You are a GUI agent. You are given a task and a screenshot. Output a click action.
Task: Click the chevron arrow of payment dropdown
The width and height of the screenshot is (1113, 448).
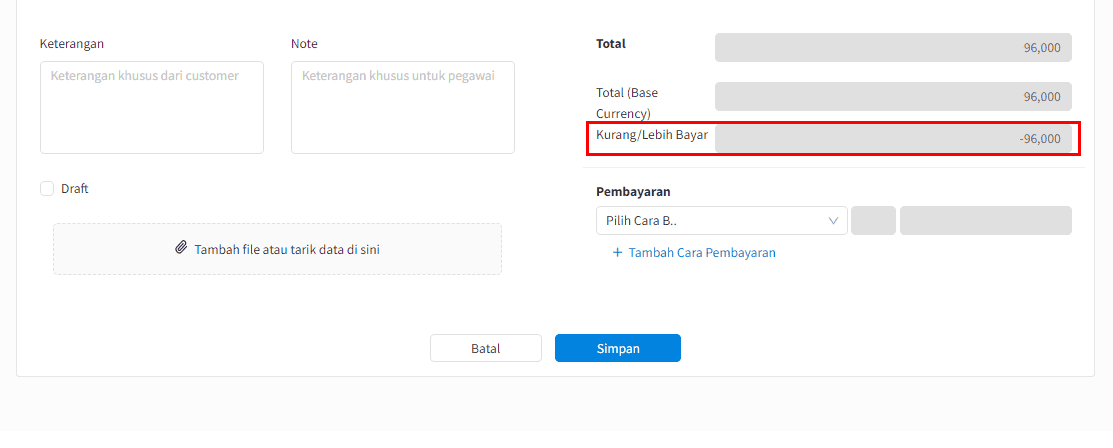pos(833,221)
